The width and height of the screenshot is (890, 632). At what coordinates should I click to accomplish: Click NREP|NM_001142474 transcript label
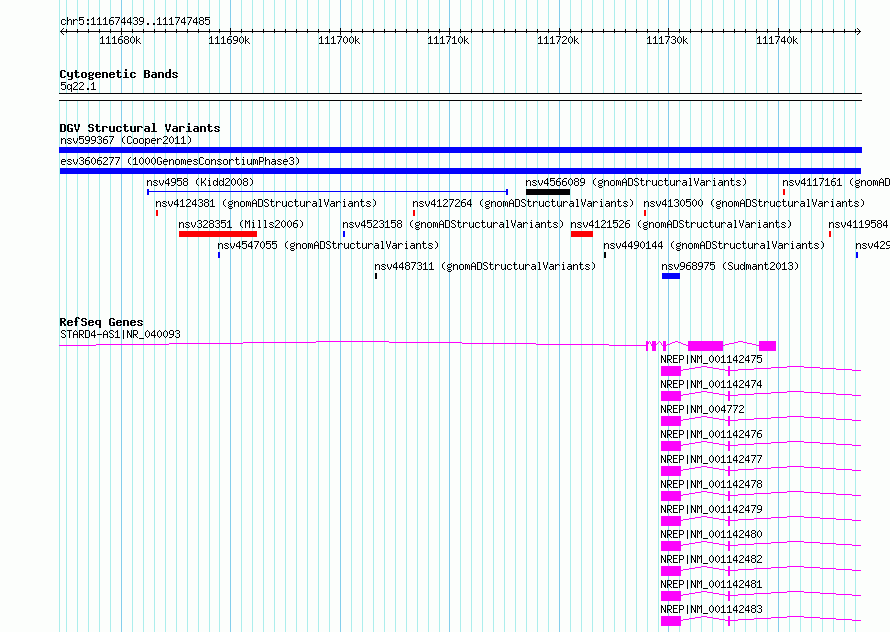tap(711, 384)
